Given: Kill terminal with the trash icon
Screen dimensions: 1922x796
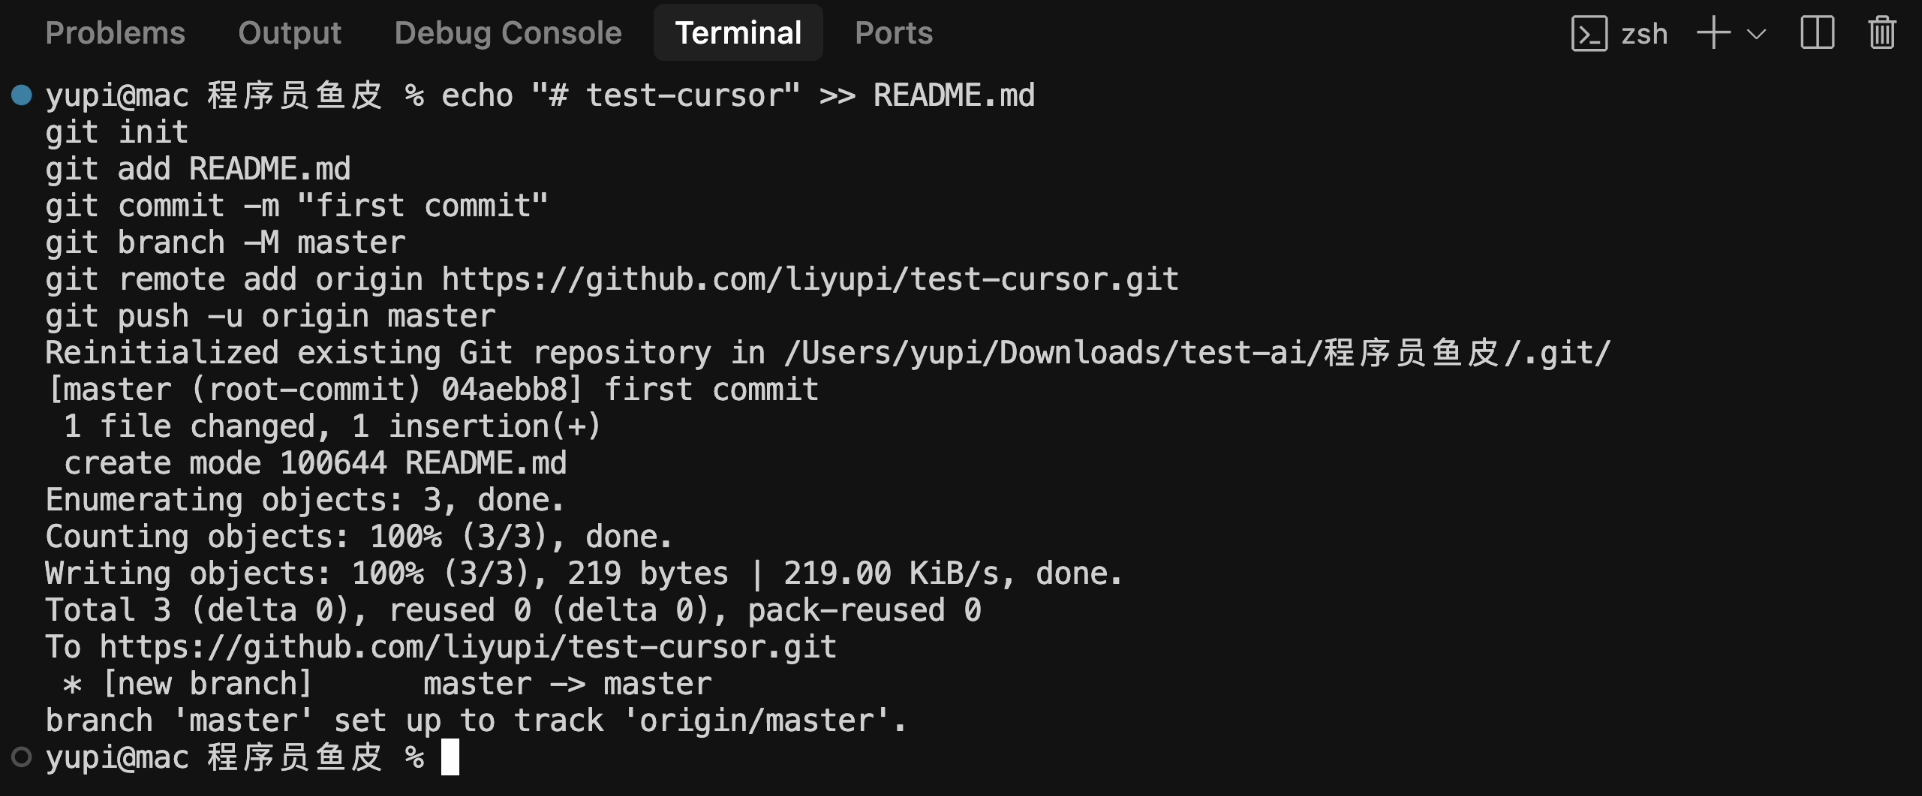Looking at the screenshot, I should tap(1882, 33).
